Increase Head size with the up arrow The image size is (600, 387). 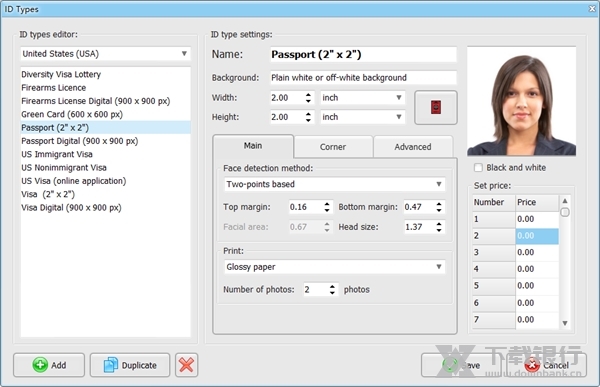[439, 224]
